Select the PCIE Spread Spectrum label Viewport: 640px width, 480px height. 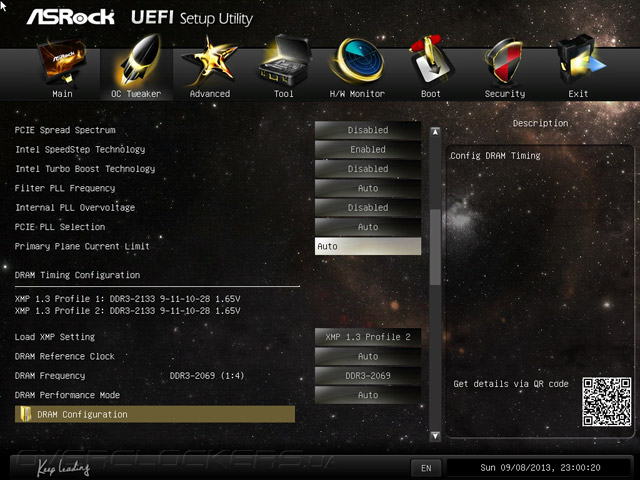pyautogui.click(x=65, y=130)
